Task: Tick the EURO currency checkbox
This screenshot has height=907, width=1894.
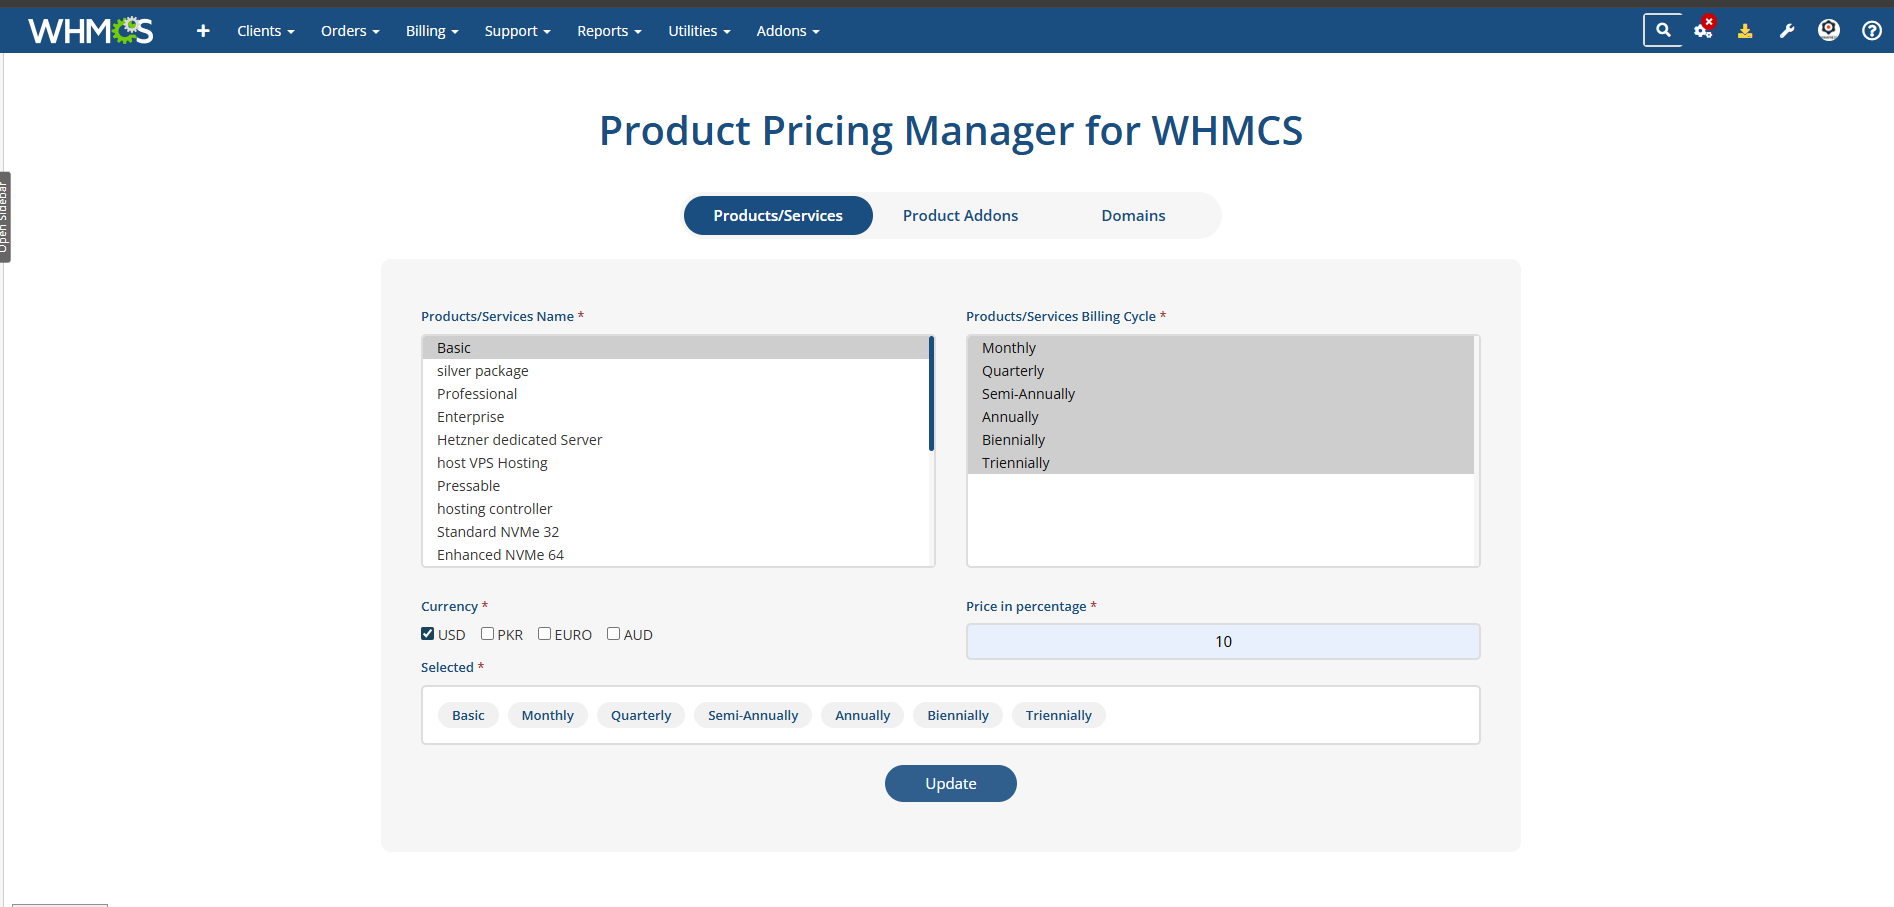Action: click(545, 634)
